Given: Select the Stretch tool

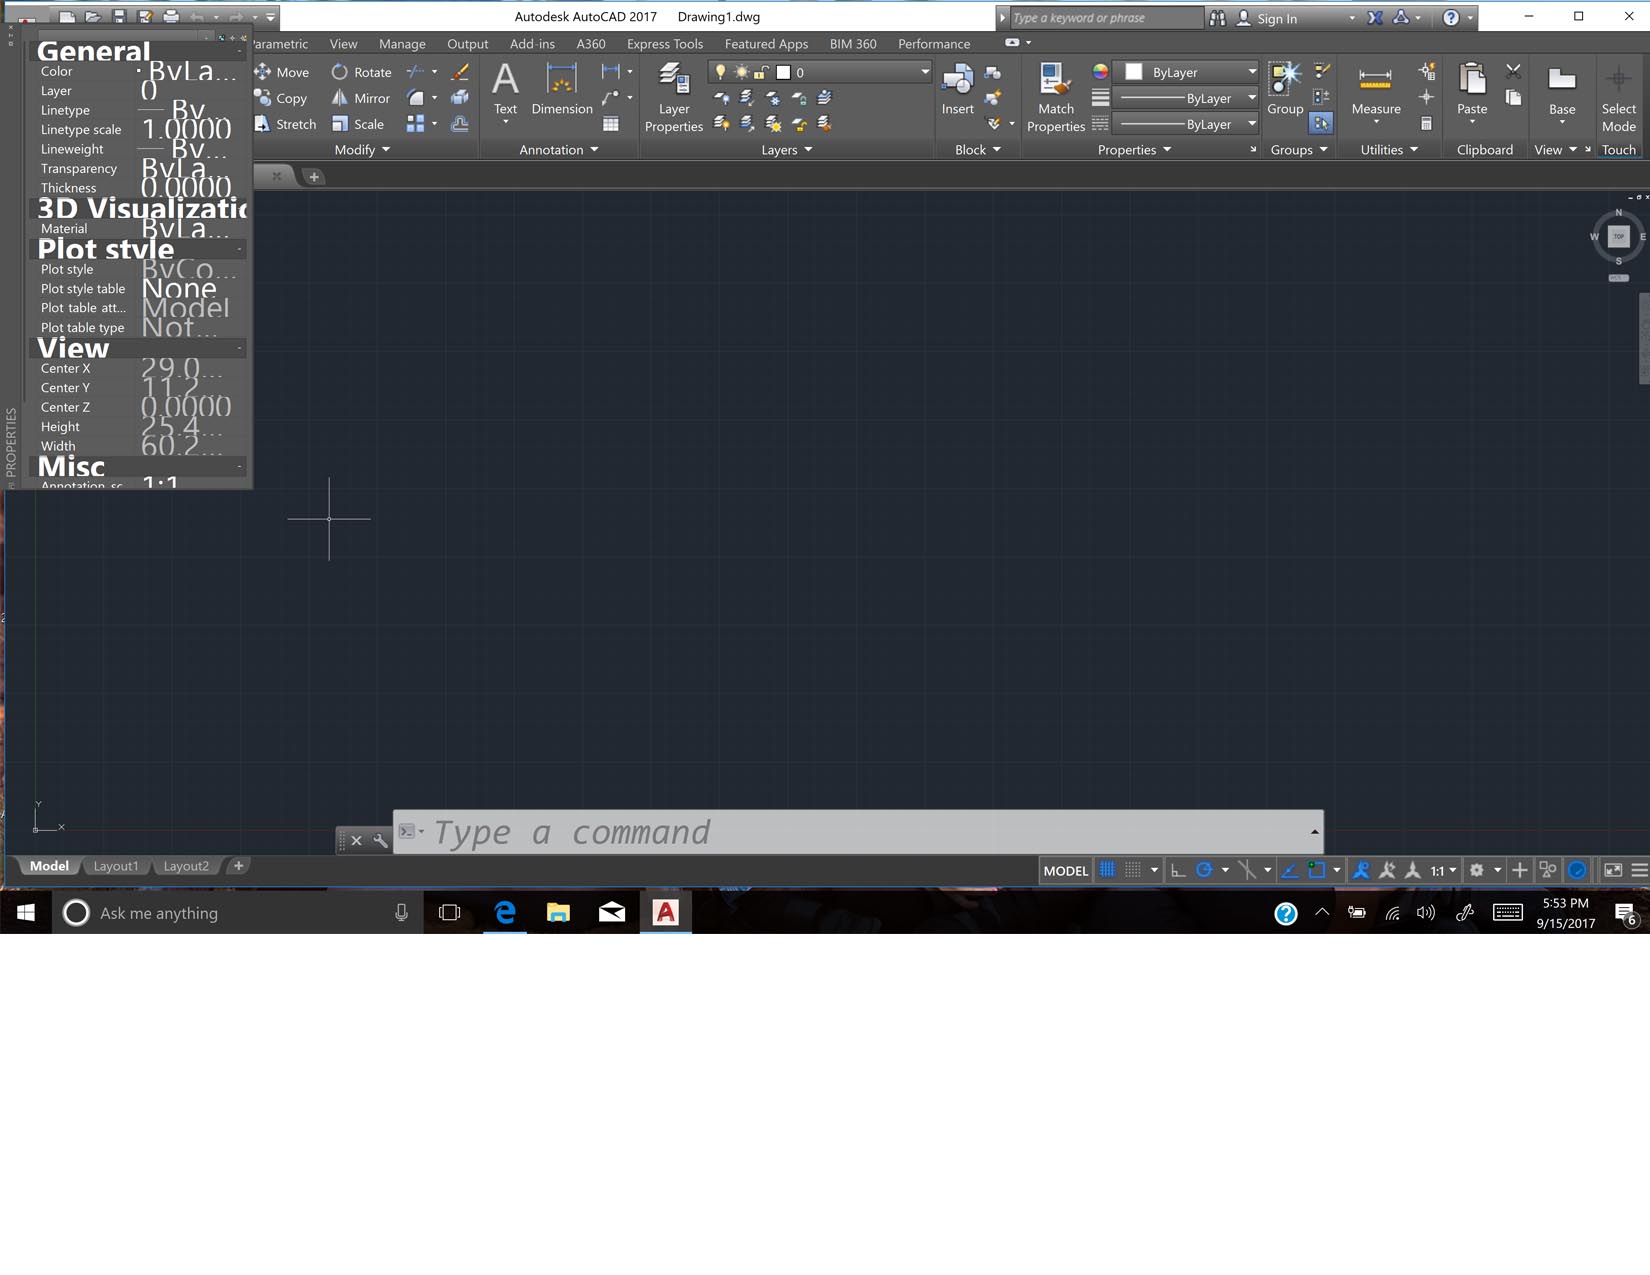Looking at the screenshot, I should coord(285,124).
